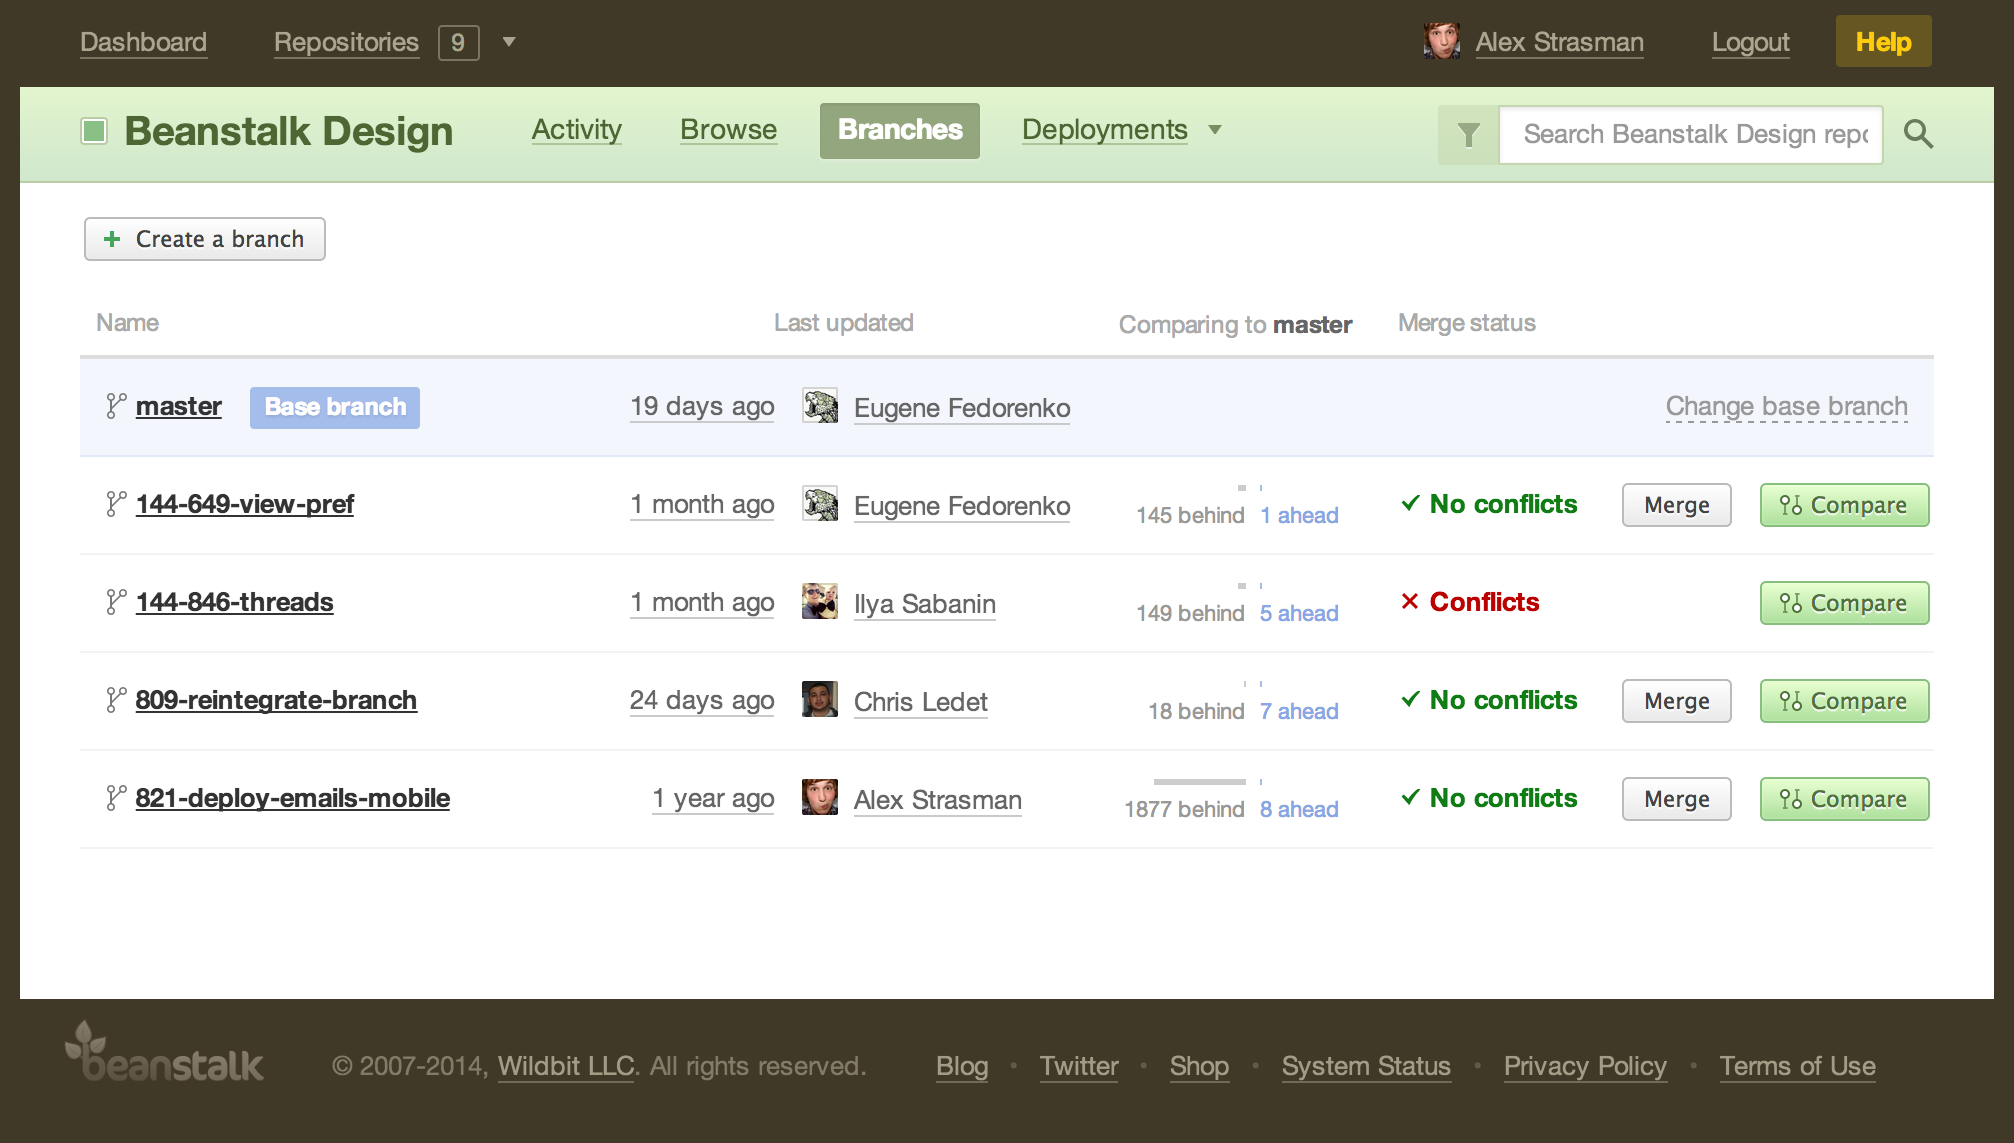Click 5 ahead for 144-846-threads
The height and width of the screenshot is (1143, 2014).
coord(1299,613)
